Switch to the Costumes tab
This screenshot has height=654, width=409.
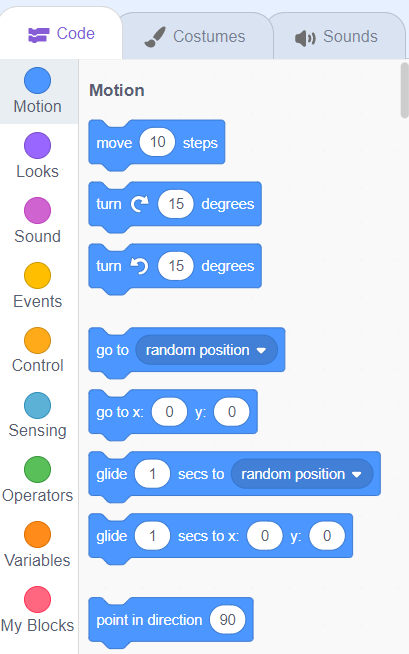pos(195,36)
